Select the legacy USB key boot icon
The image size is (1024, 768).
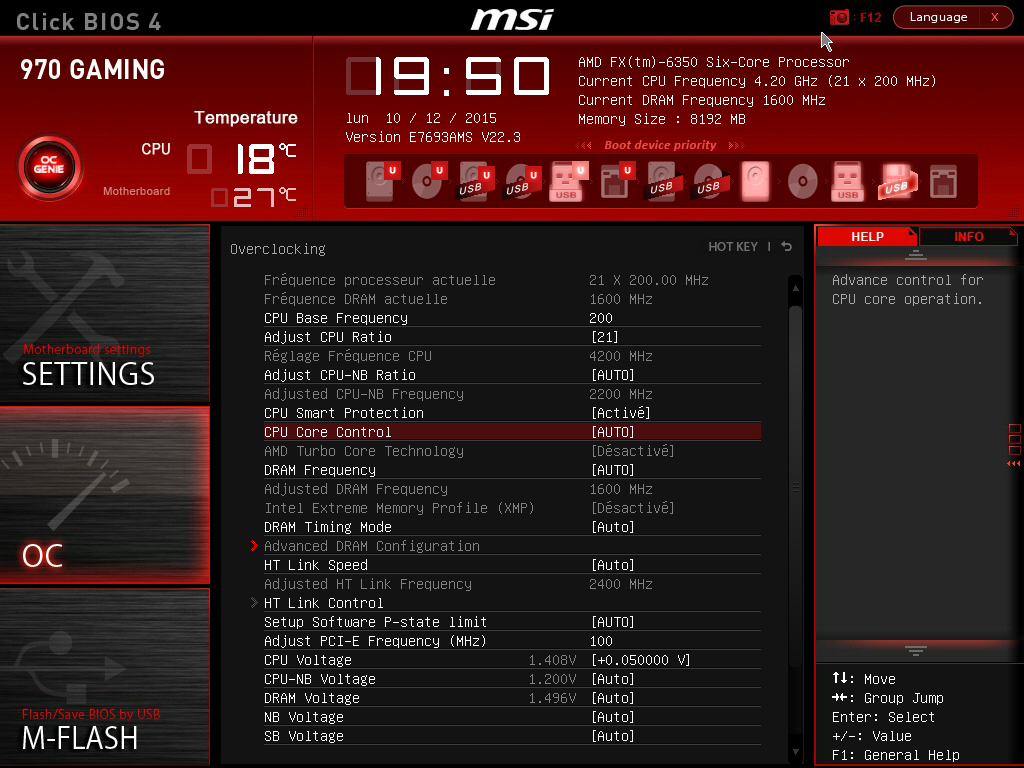pyautogui.click(x=848, y=180)
